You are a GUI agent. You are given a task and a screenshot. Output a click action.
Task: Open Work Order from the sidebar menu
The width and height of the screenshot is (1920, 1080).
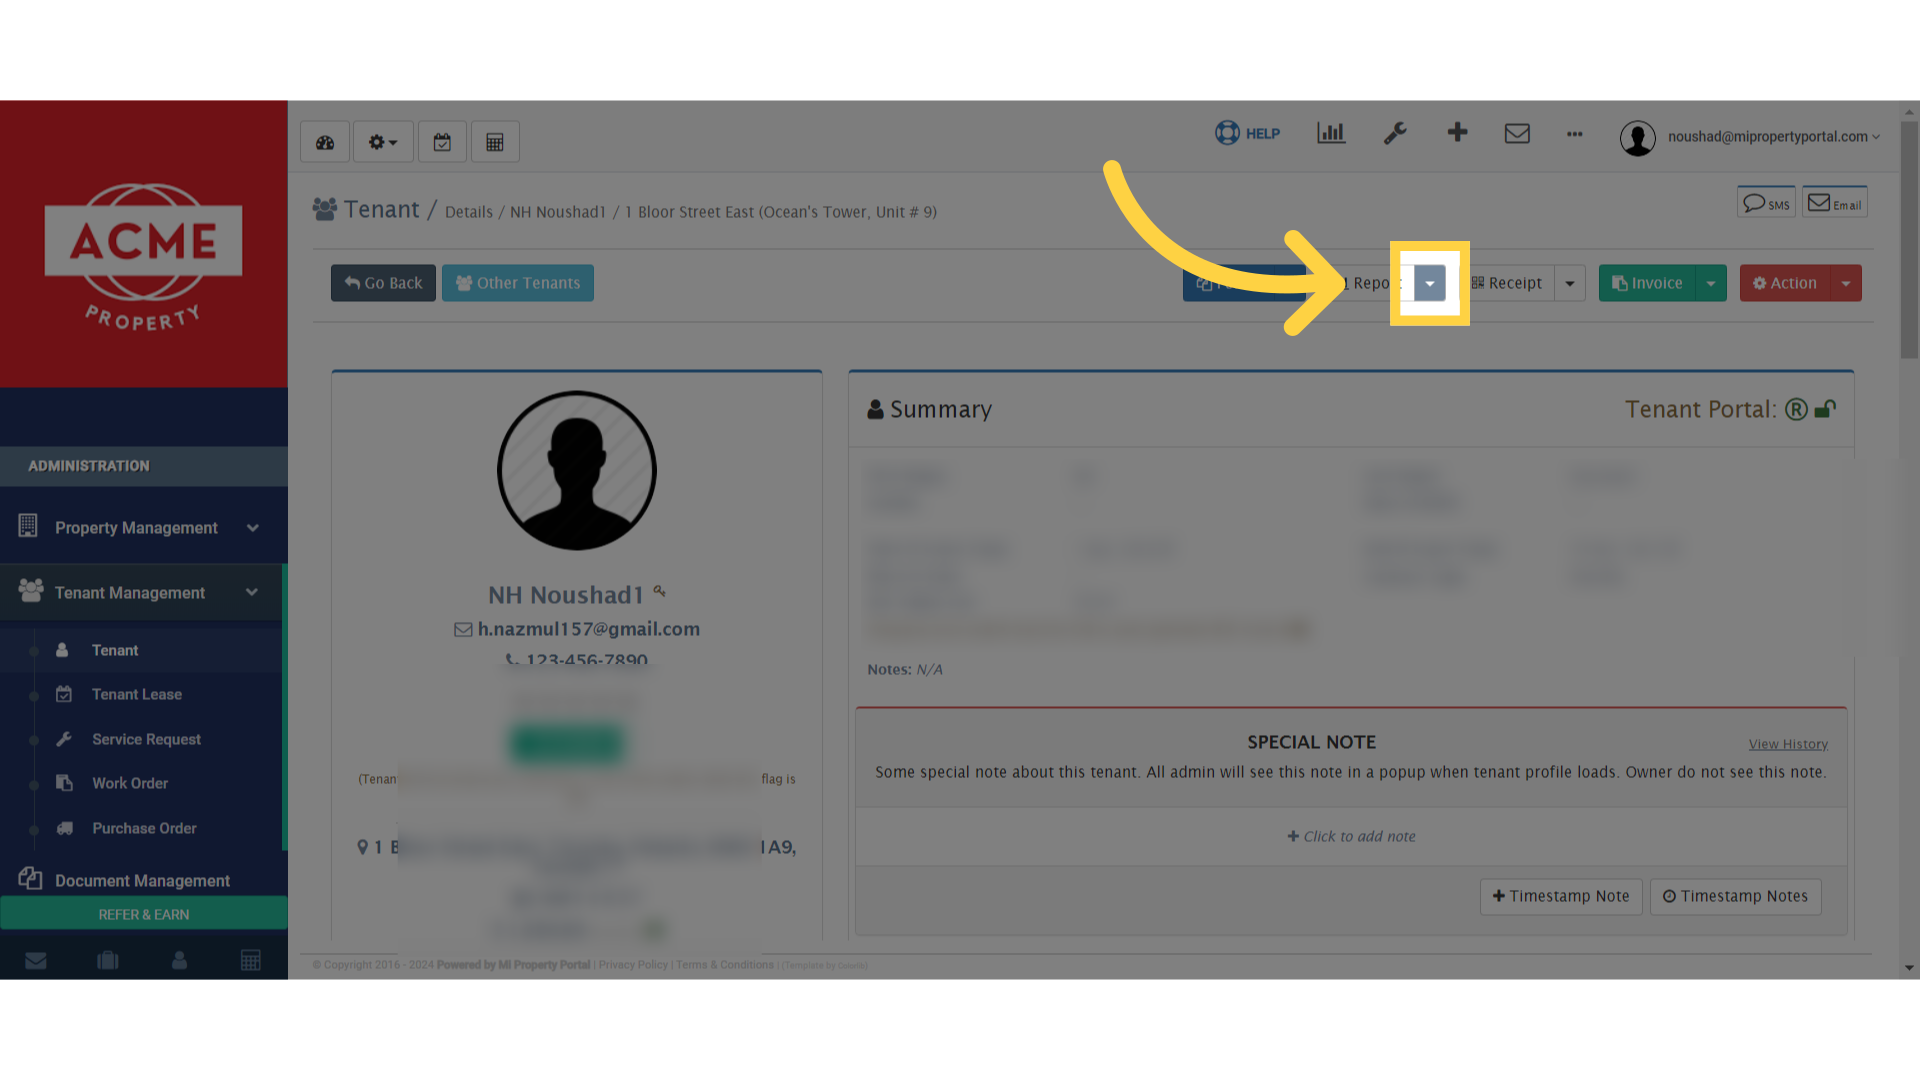pos(129,783)
